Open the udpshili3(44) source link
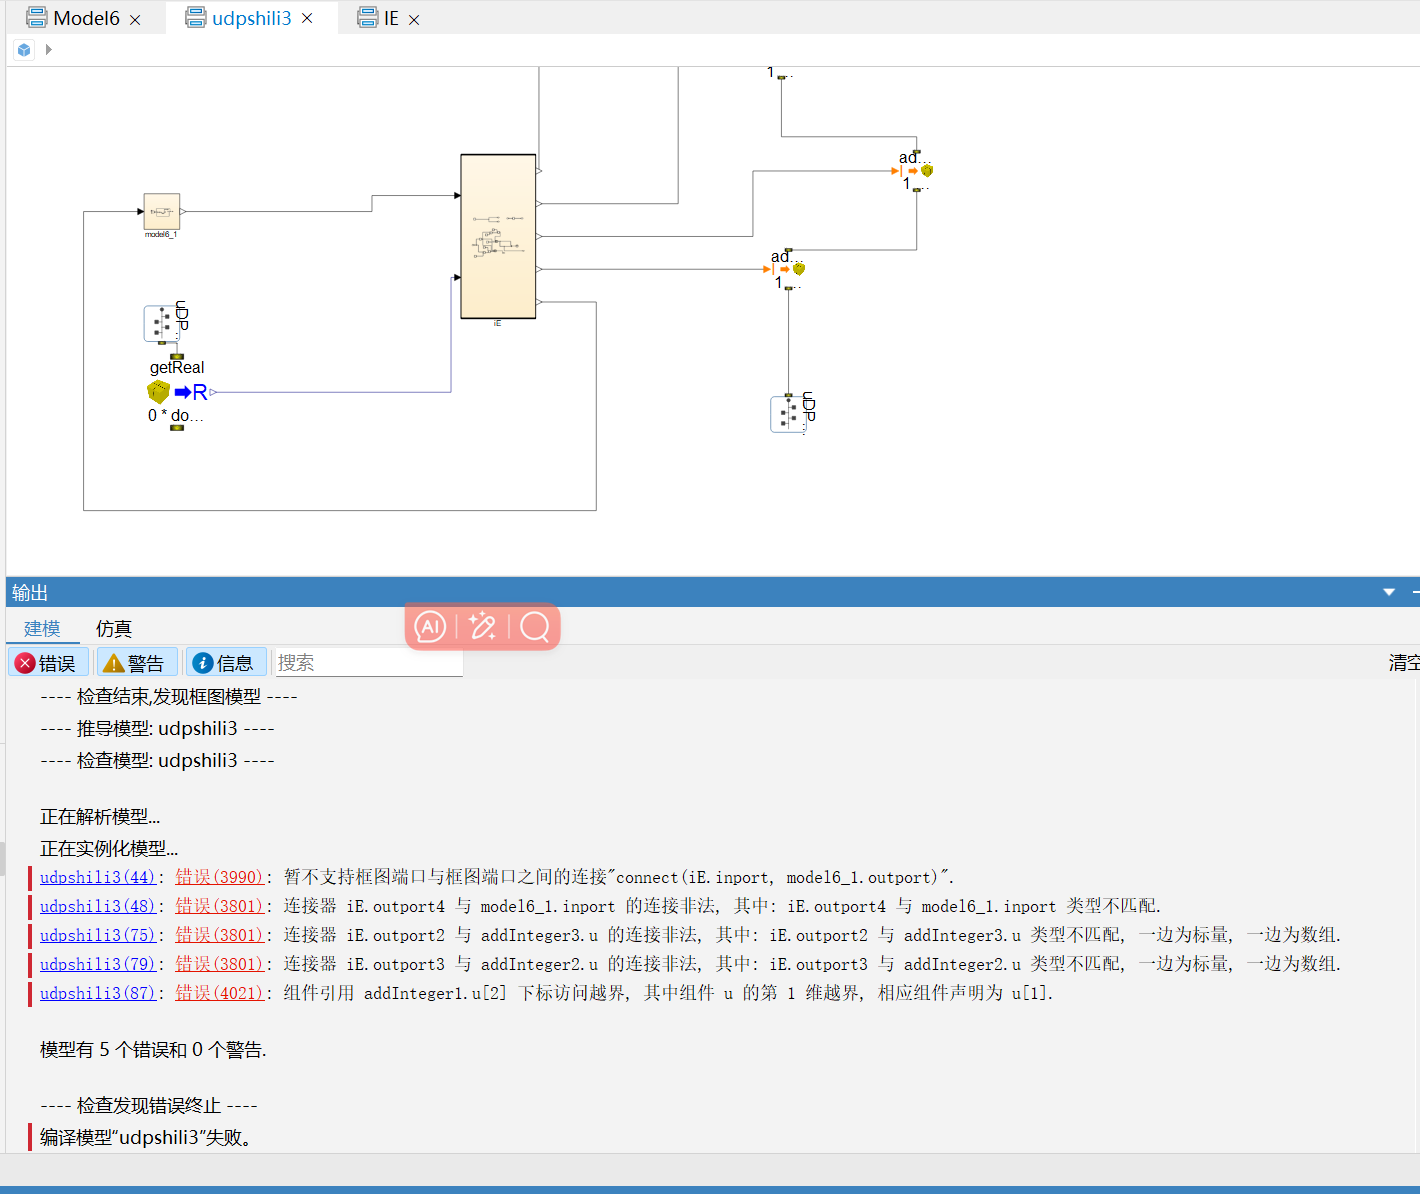This screenshot has width=1420, height=1194. 98,877
